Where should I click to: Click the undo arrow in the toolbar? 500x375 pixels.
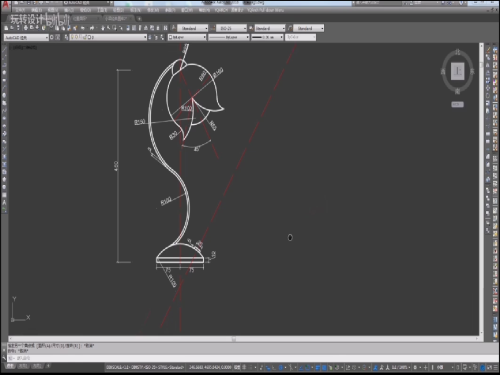(83, 28)
